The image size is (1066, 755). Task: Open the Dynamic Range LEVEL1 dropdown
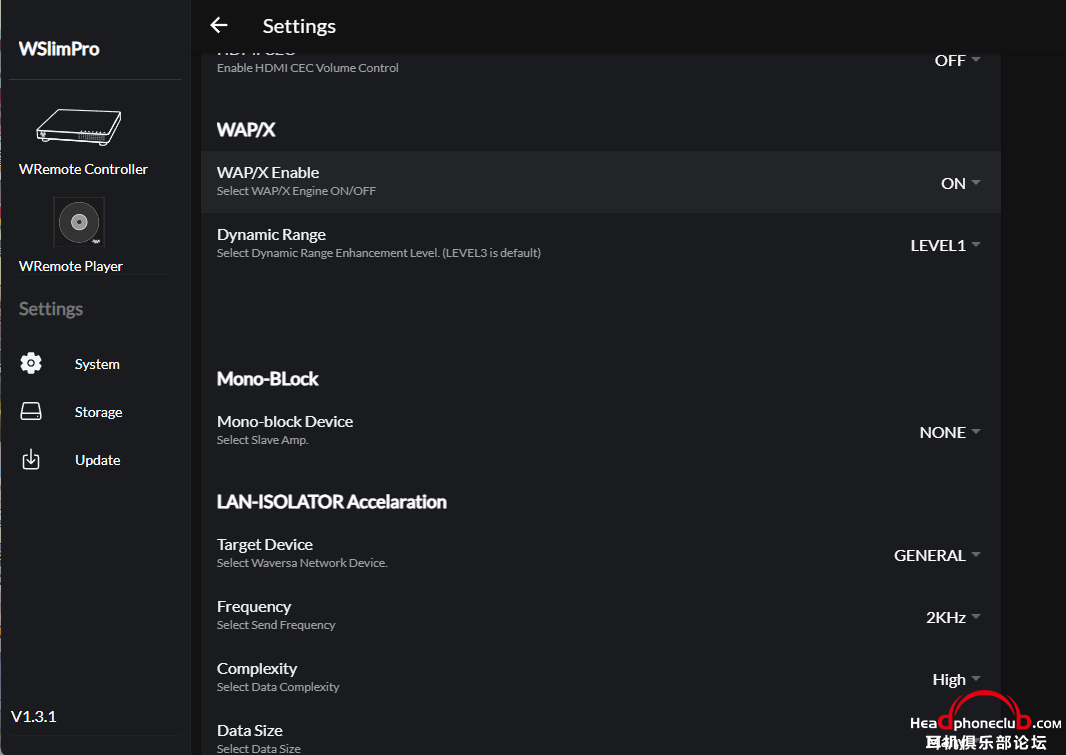pos(945,245)
